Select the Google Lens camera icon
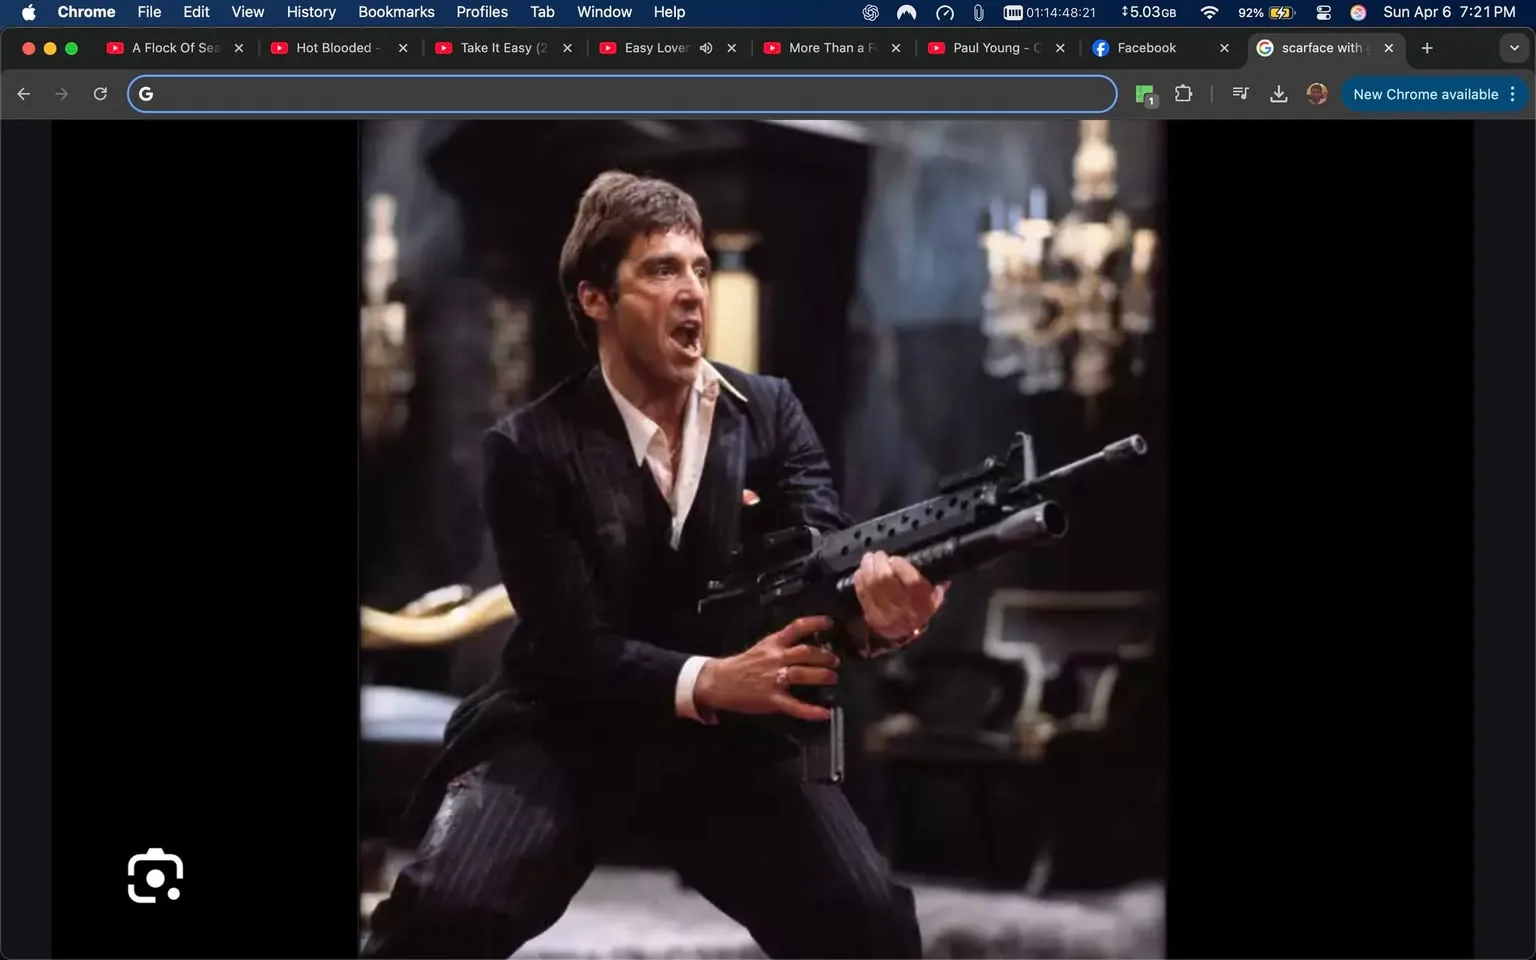This screenshot has width=1536, height=960. pyautogui.click(x=154, y=875)
